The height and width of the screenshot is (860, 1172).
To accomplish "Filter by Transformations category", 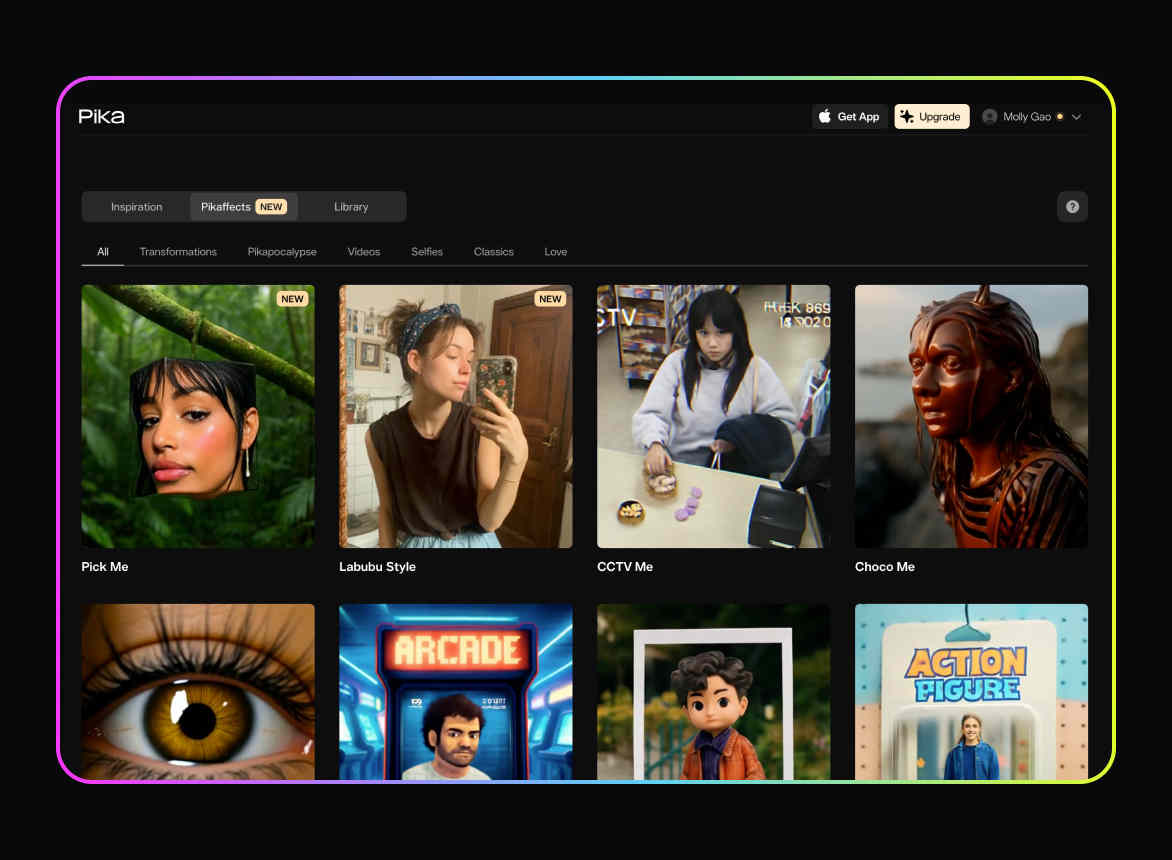I will pyautogui.click(x=178, y=252).
